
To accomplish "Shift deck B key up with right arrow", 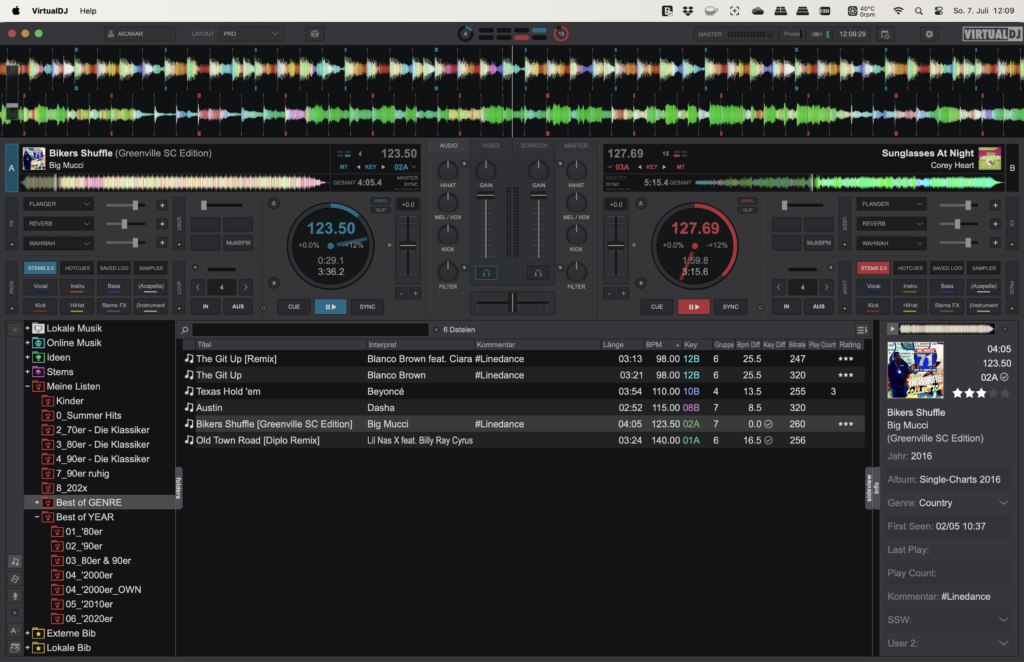I will (x=664, y=167).
